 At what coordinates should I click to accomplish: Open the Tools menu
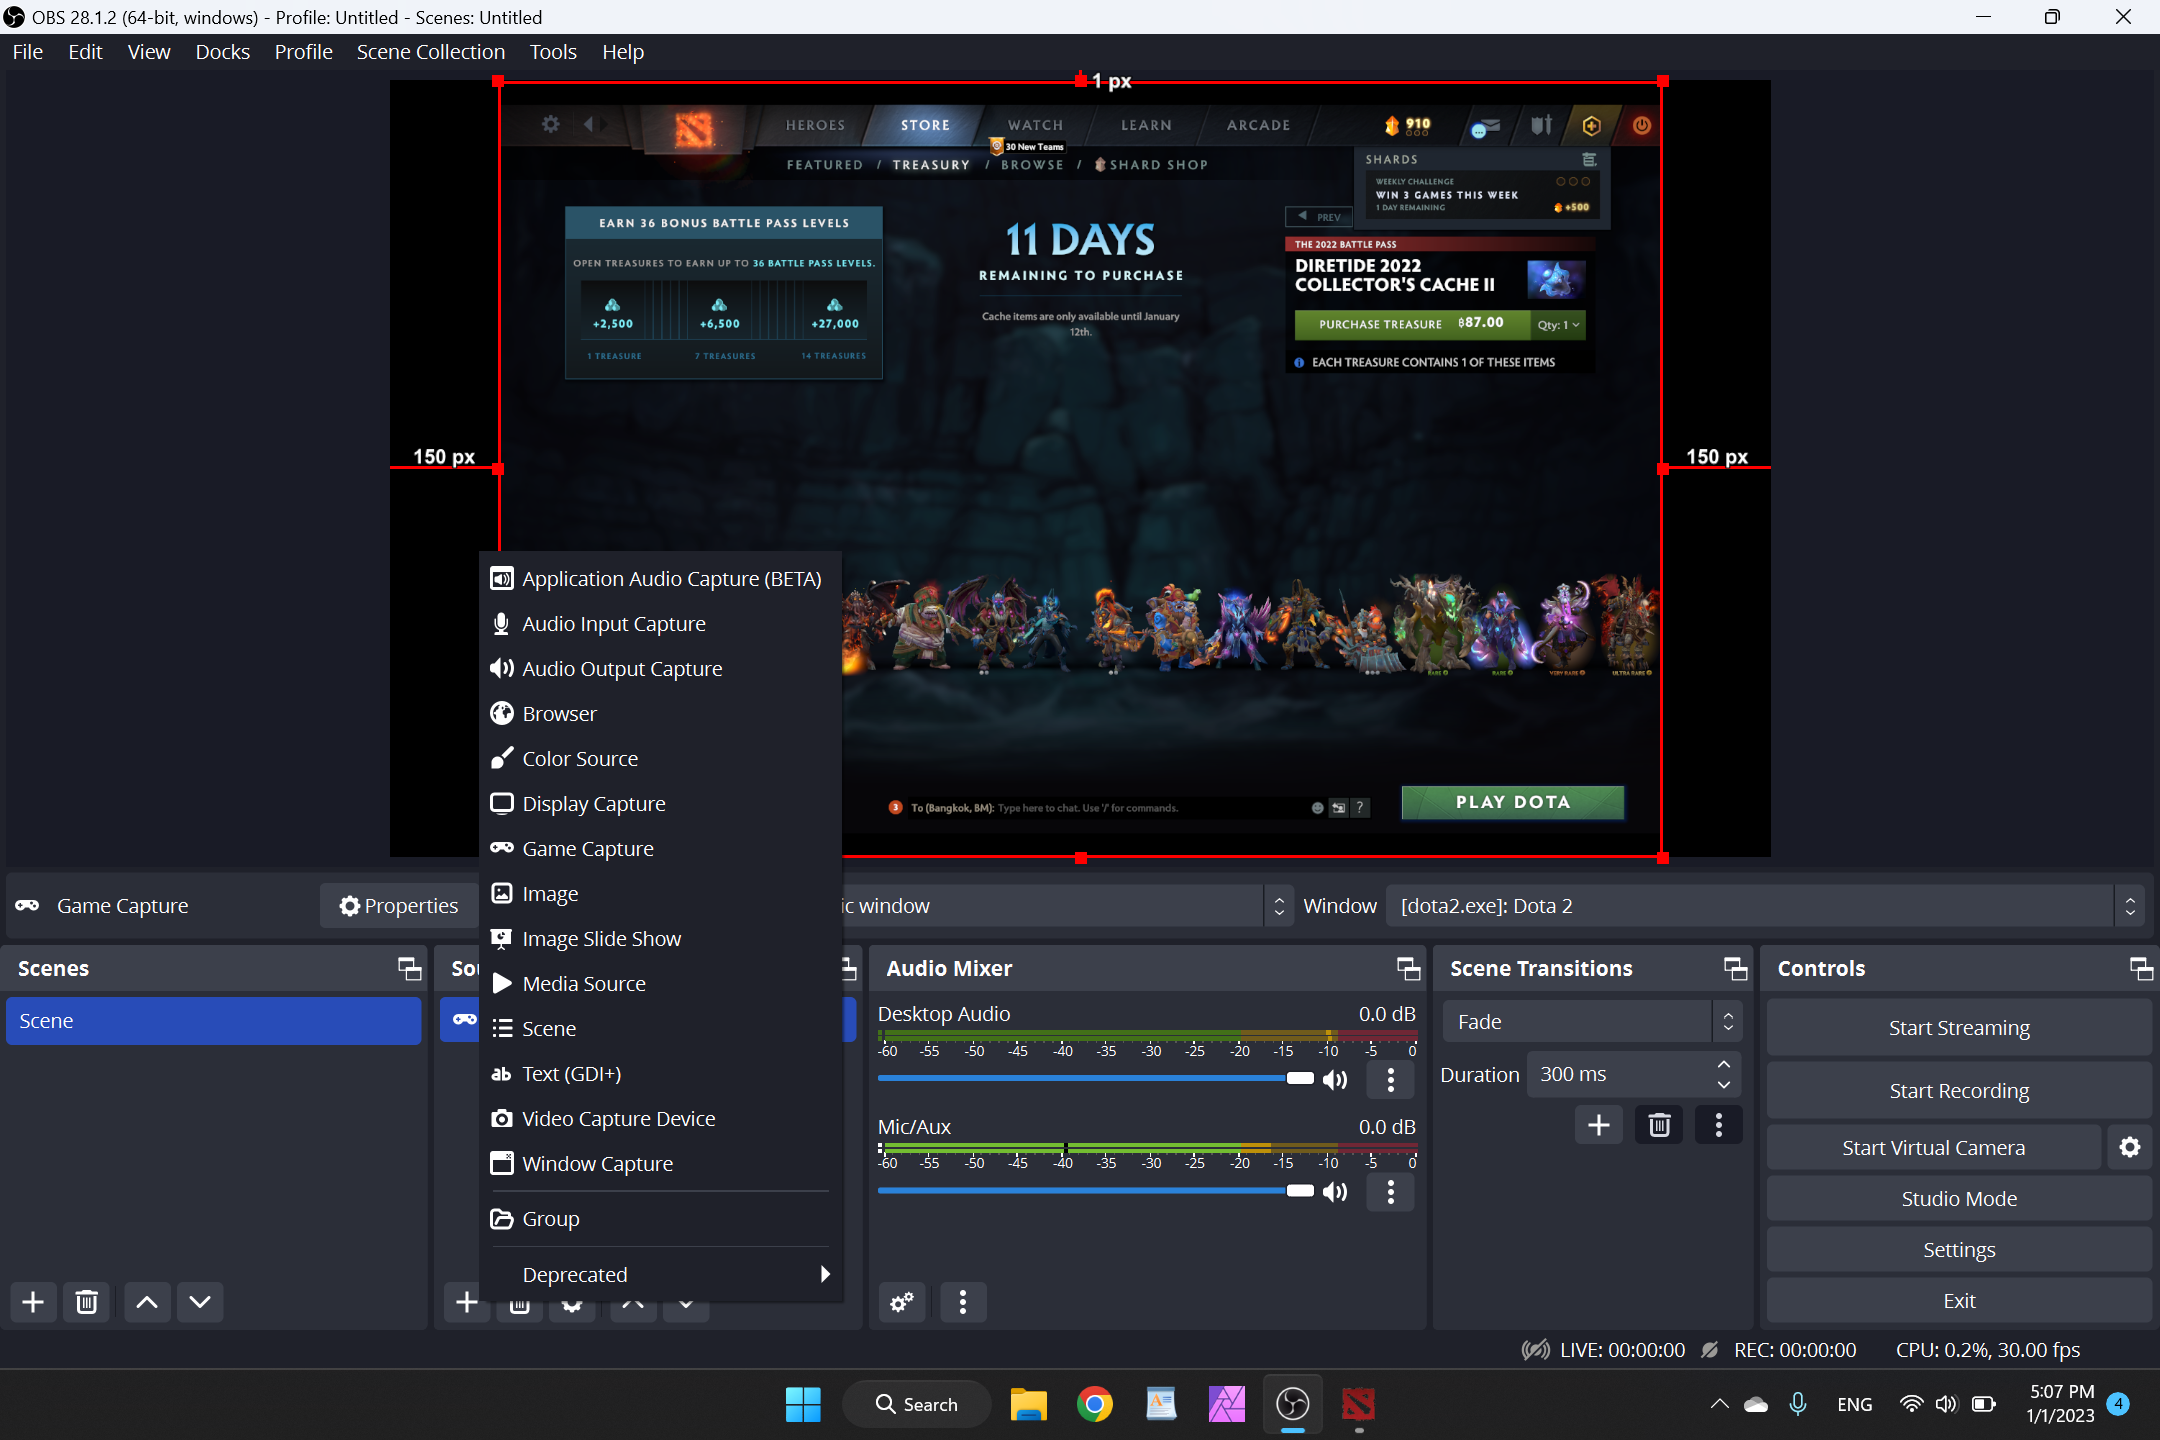553,52
